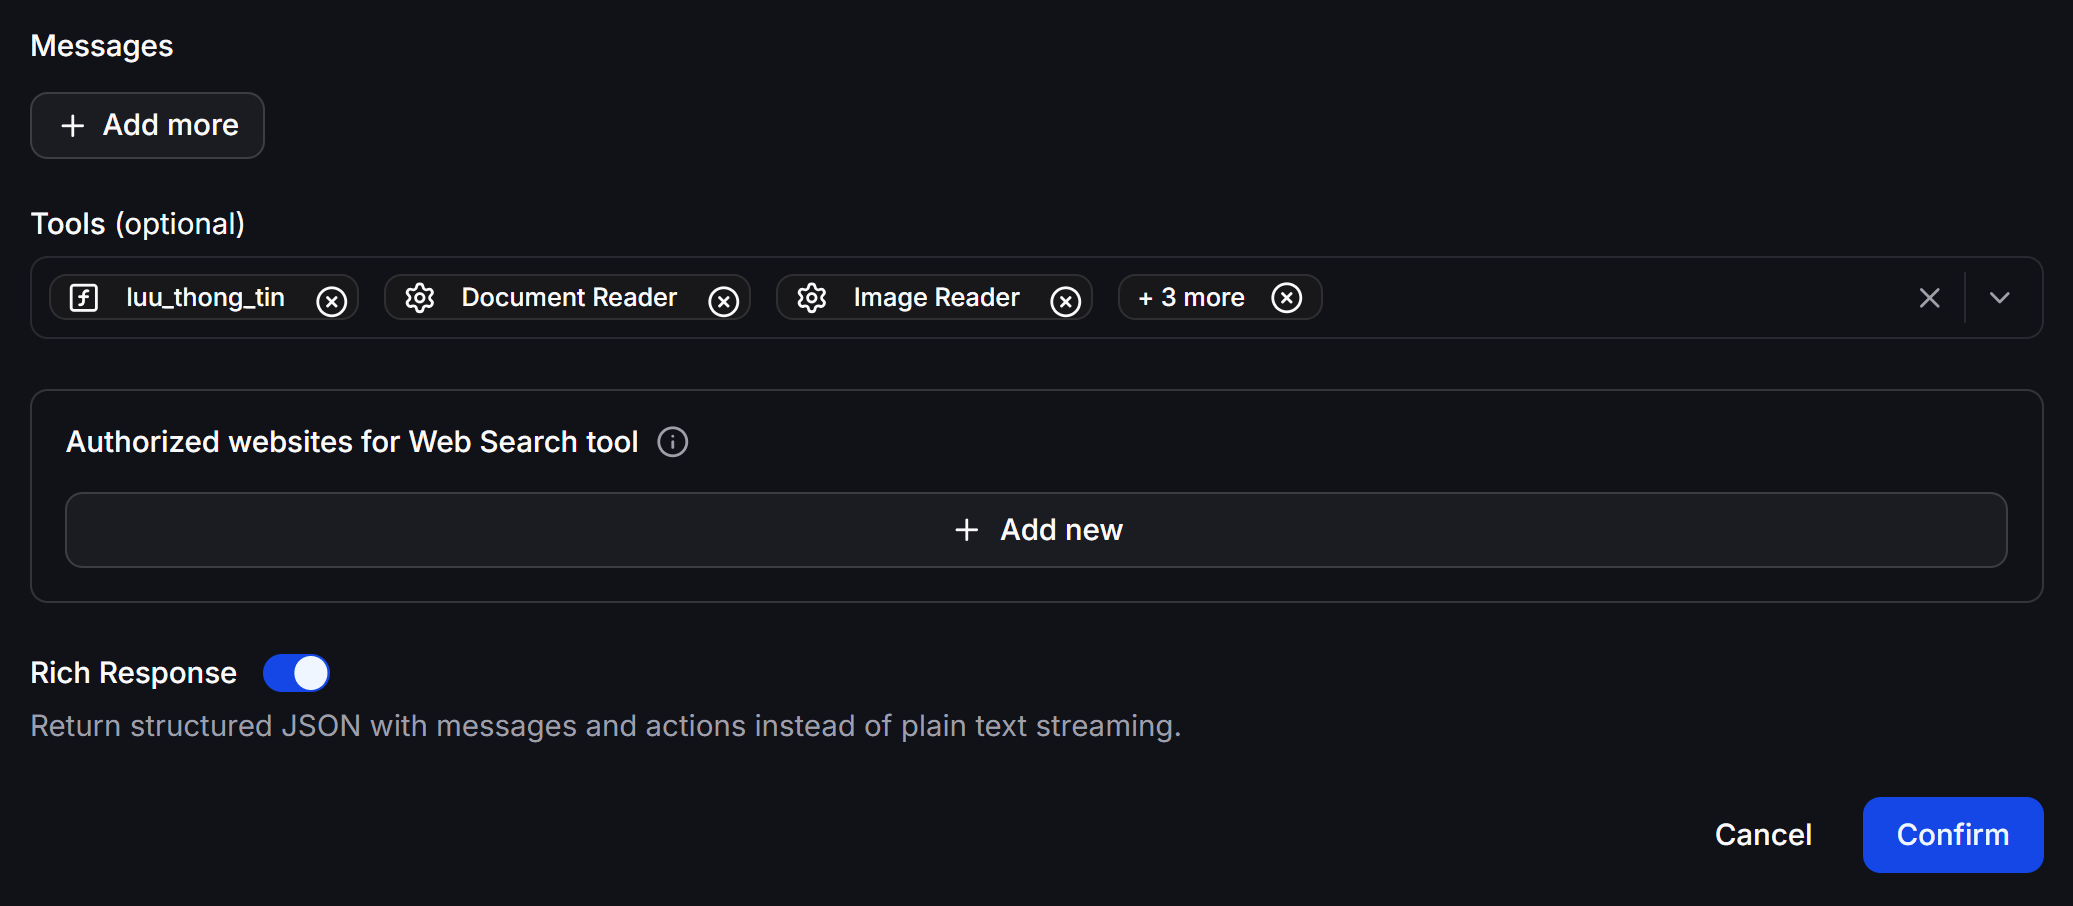This screenshot has height=906, width=2073.
Task: Click the Cancel button
Action: 1763,835
